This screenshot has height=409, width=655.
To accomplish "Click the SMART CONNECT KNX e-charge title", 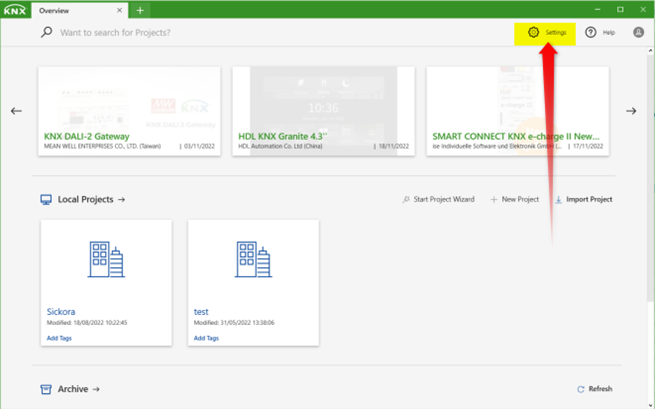I will 516,137.
